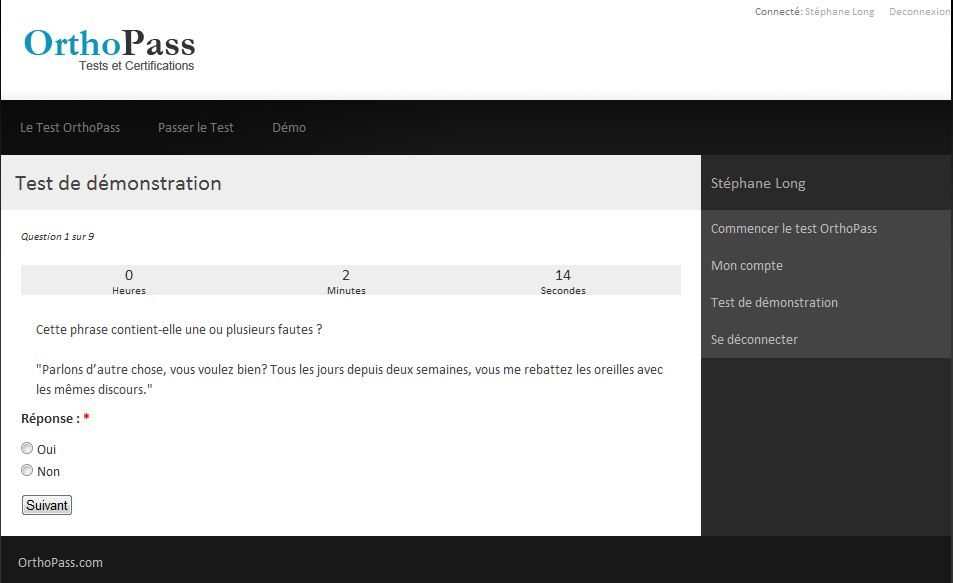Image resolution: width=953 pixels, height=583 pixels.
Task: Click the OrthoPass logo
Action: [110, 49]
